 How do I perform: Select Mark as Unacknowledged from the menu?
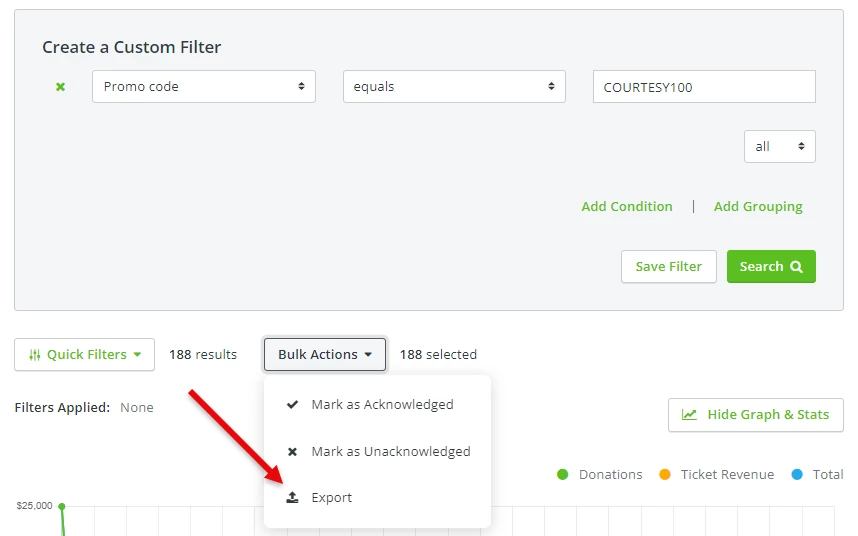point(377,452)
